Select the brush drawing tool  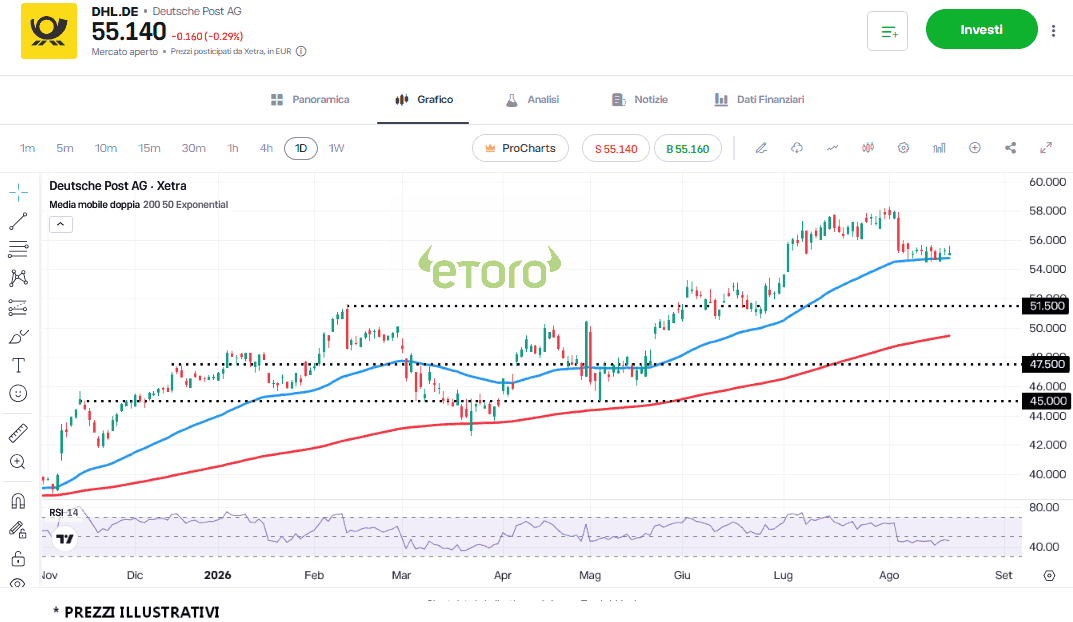coord(18,337)
